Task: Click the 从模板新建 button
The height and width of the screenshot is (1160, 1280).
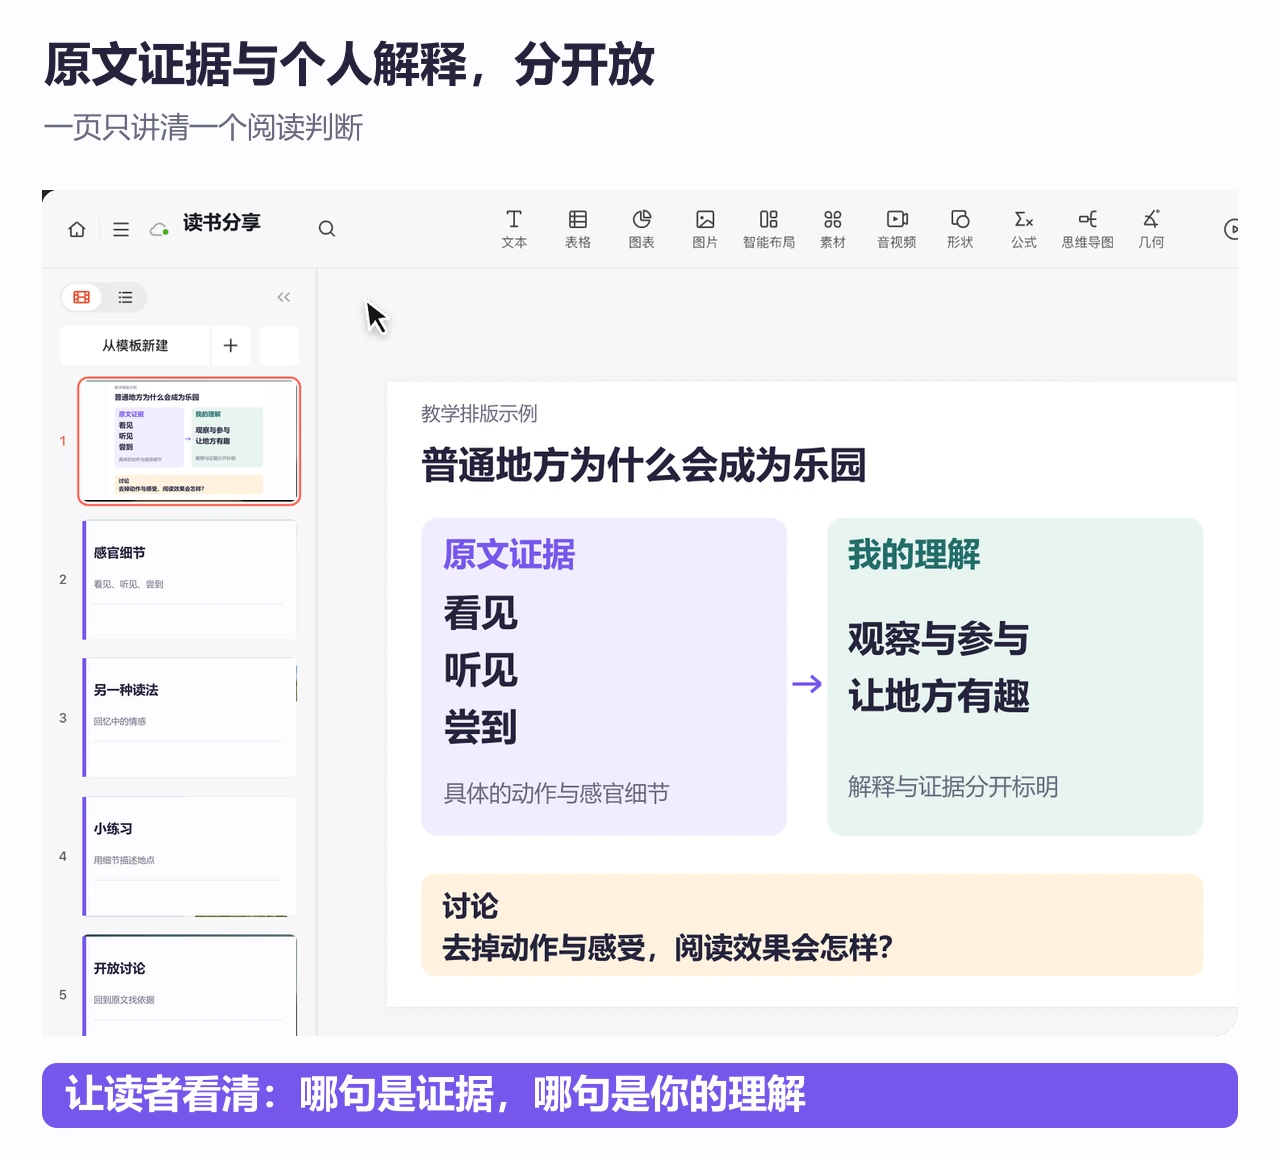Action: point(135,345)
